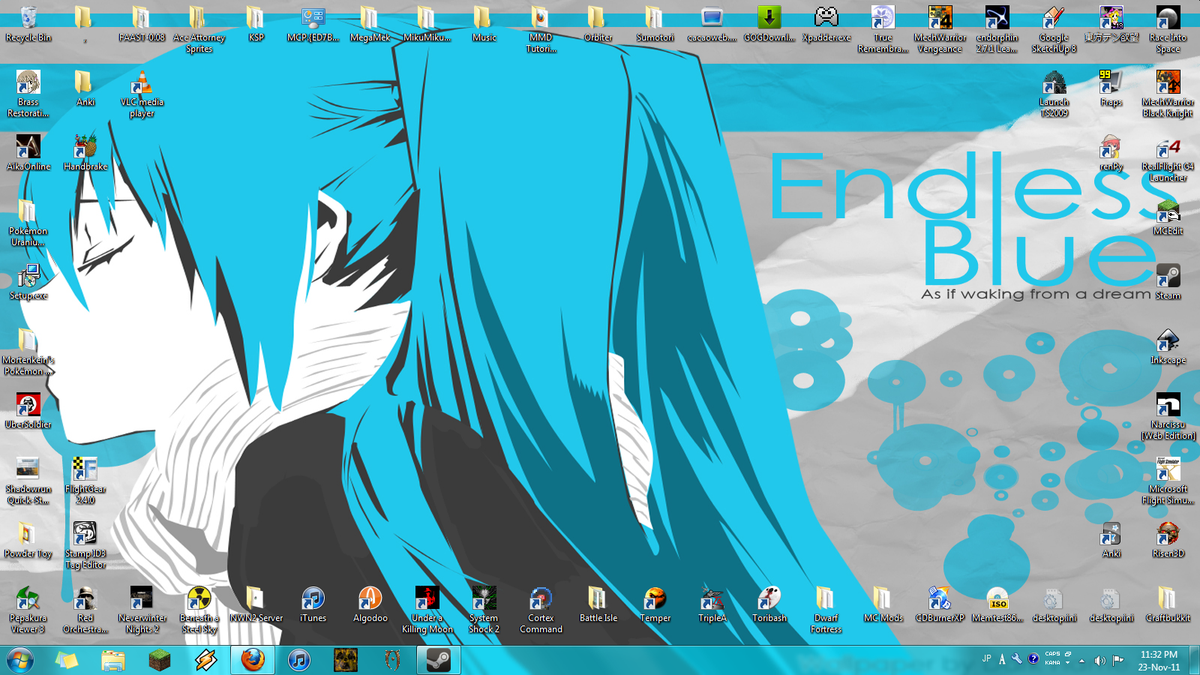Open Cortex Command shortcut

(x=541, y=610)
